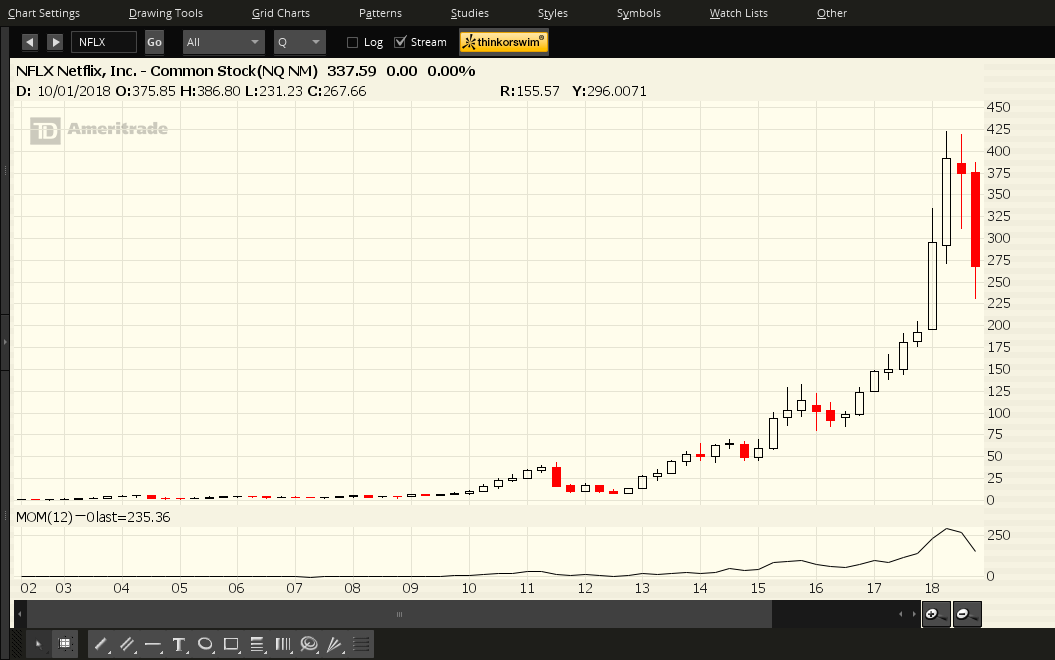Click the horizontal chart scrollbar thumb
Image resolution: width=1055 pixels, height=660 pixels.
tap(399, 614)
